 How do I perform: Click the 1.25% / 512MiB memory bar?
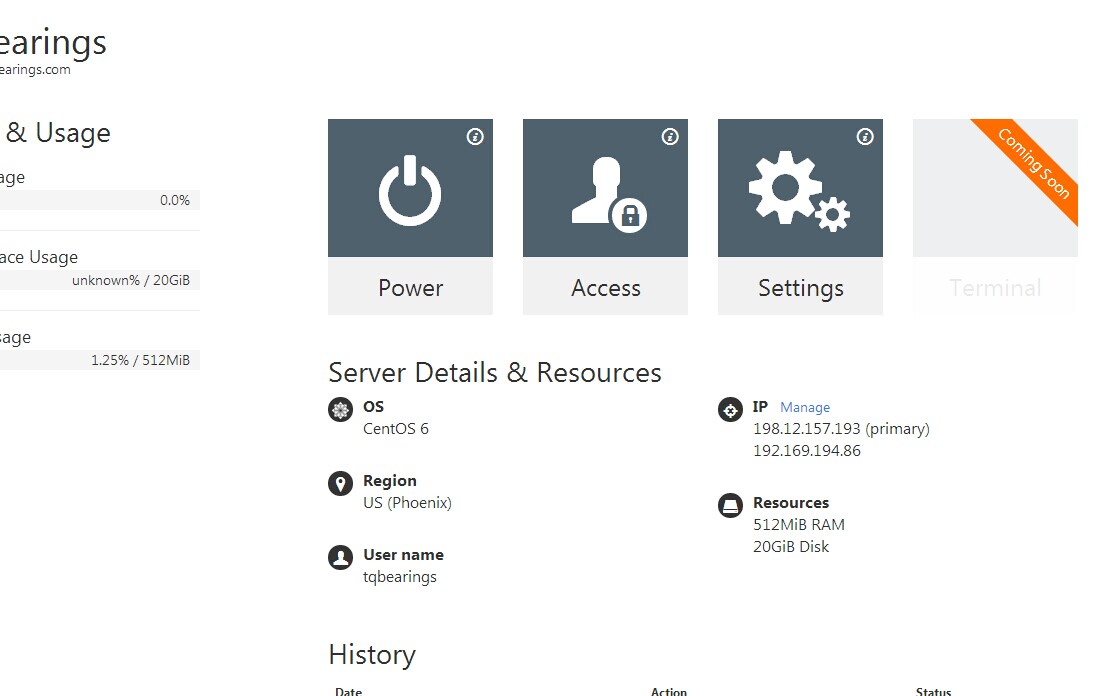click(100, 360)
